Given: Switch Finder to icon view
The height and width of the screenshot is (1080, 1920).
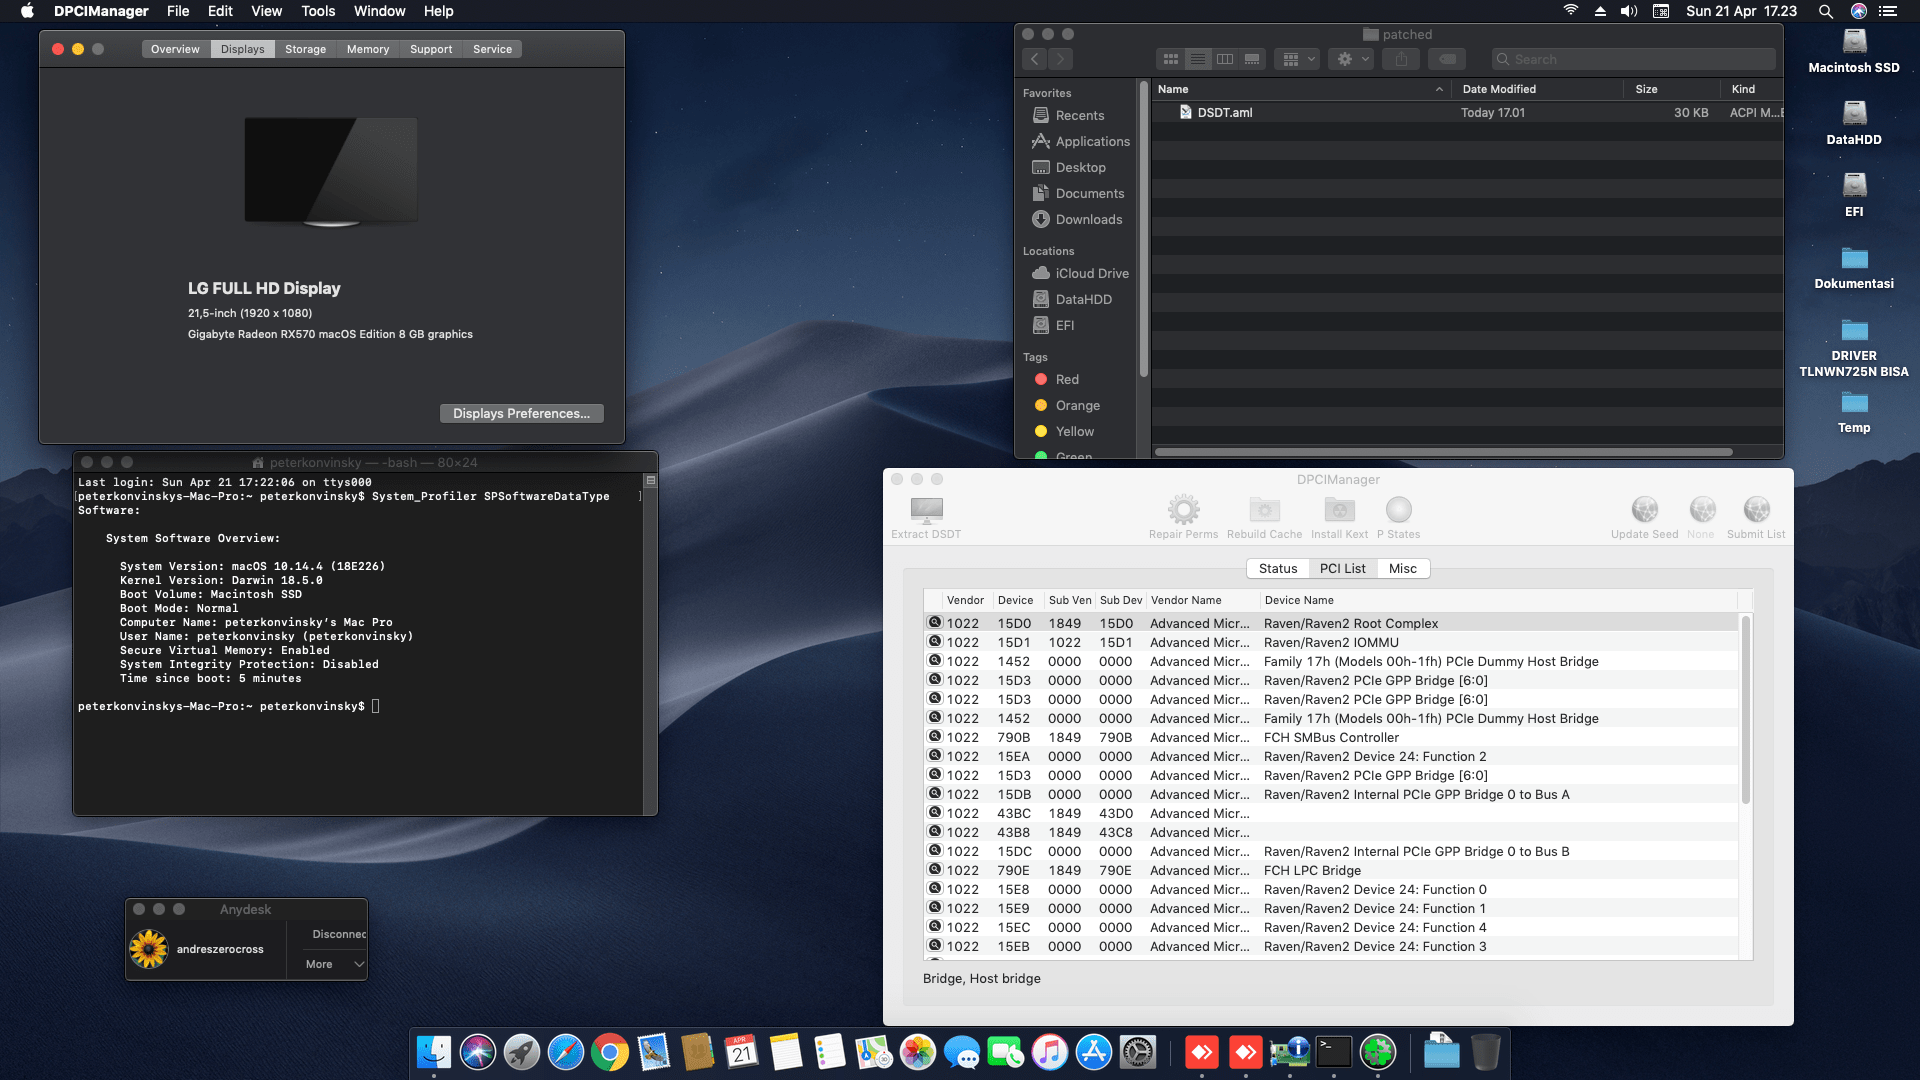Looking at the screenshot, I should tap(1171, 59).
